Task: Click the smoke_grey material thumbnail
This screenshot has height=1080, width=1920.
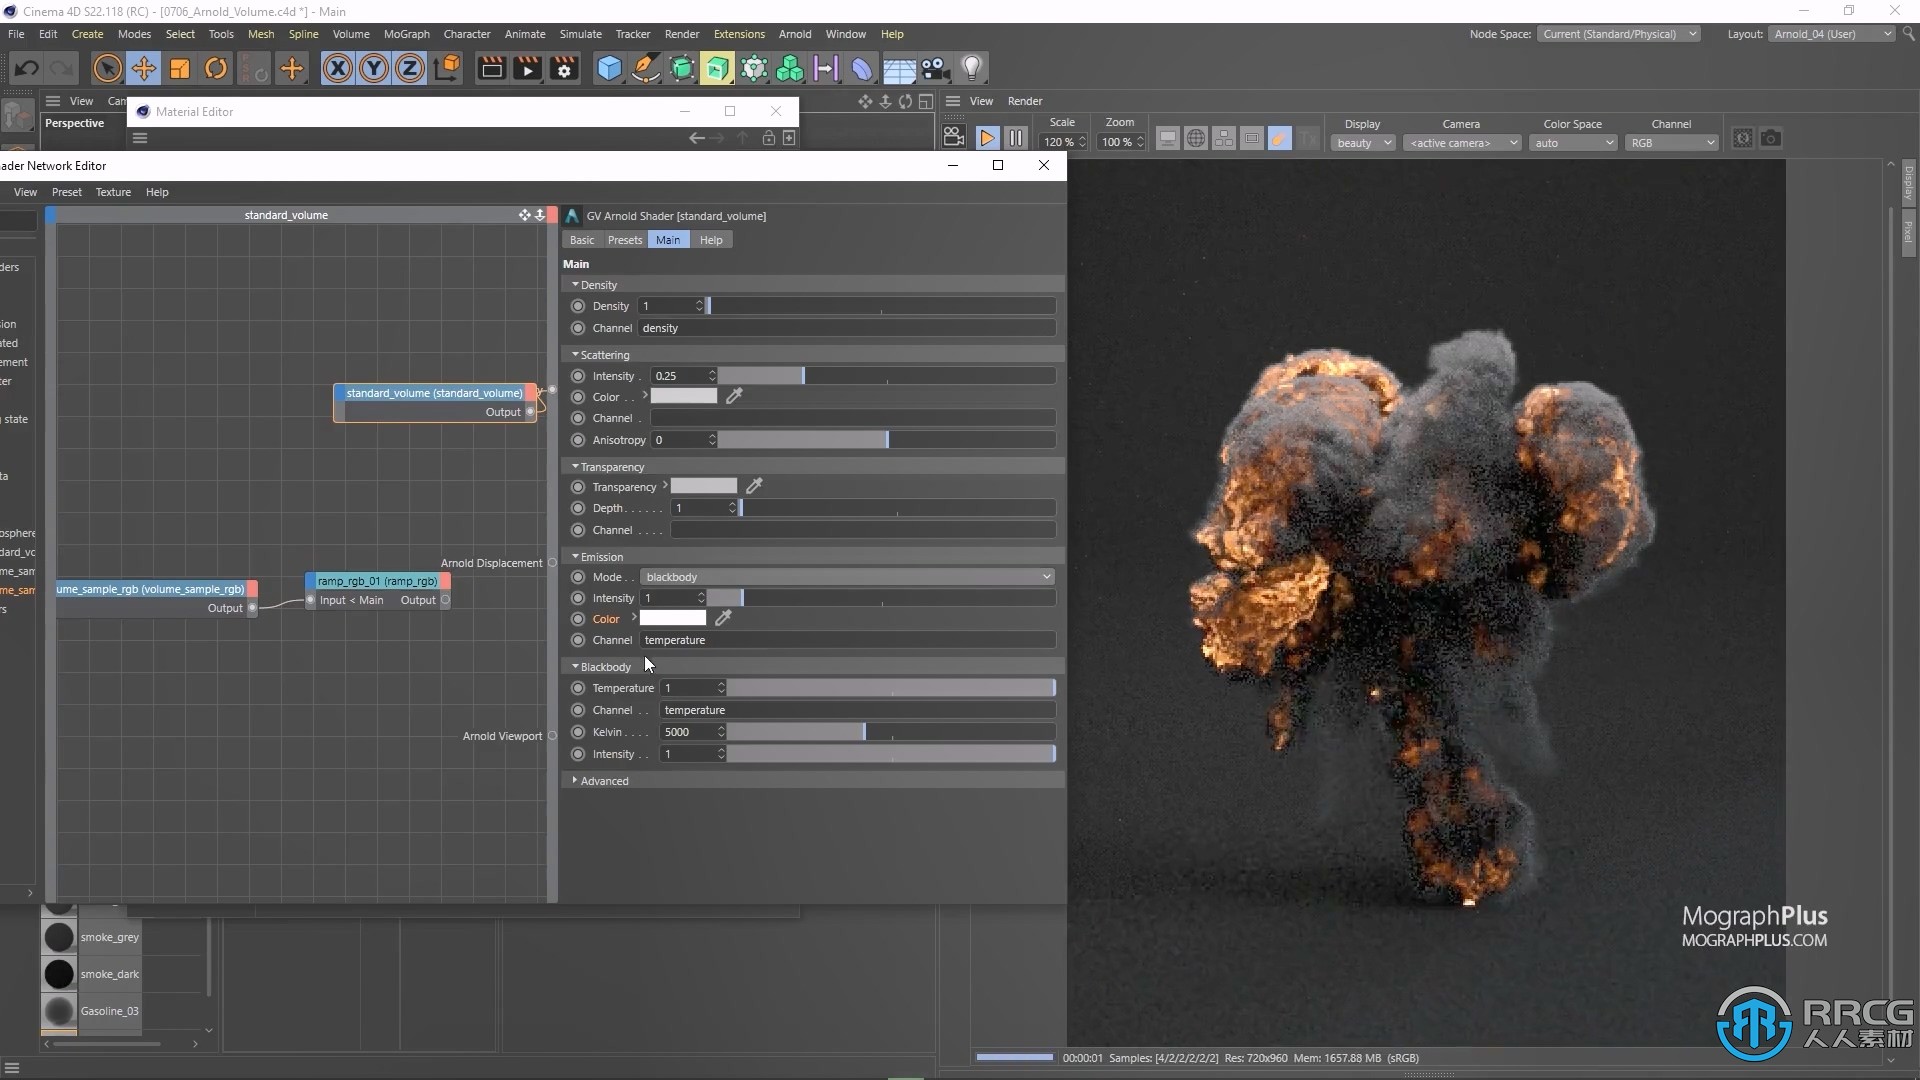Action: [59, 936]
